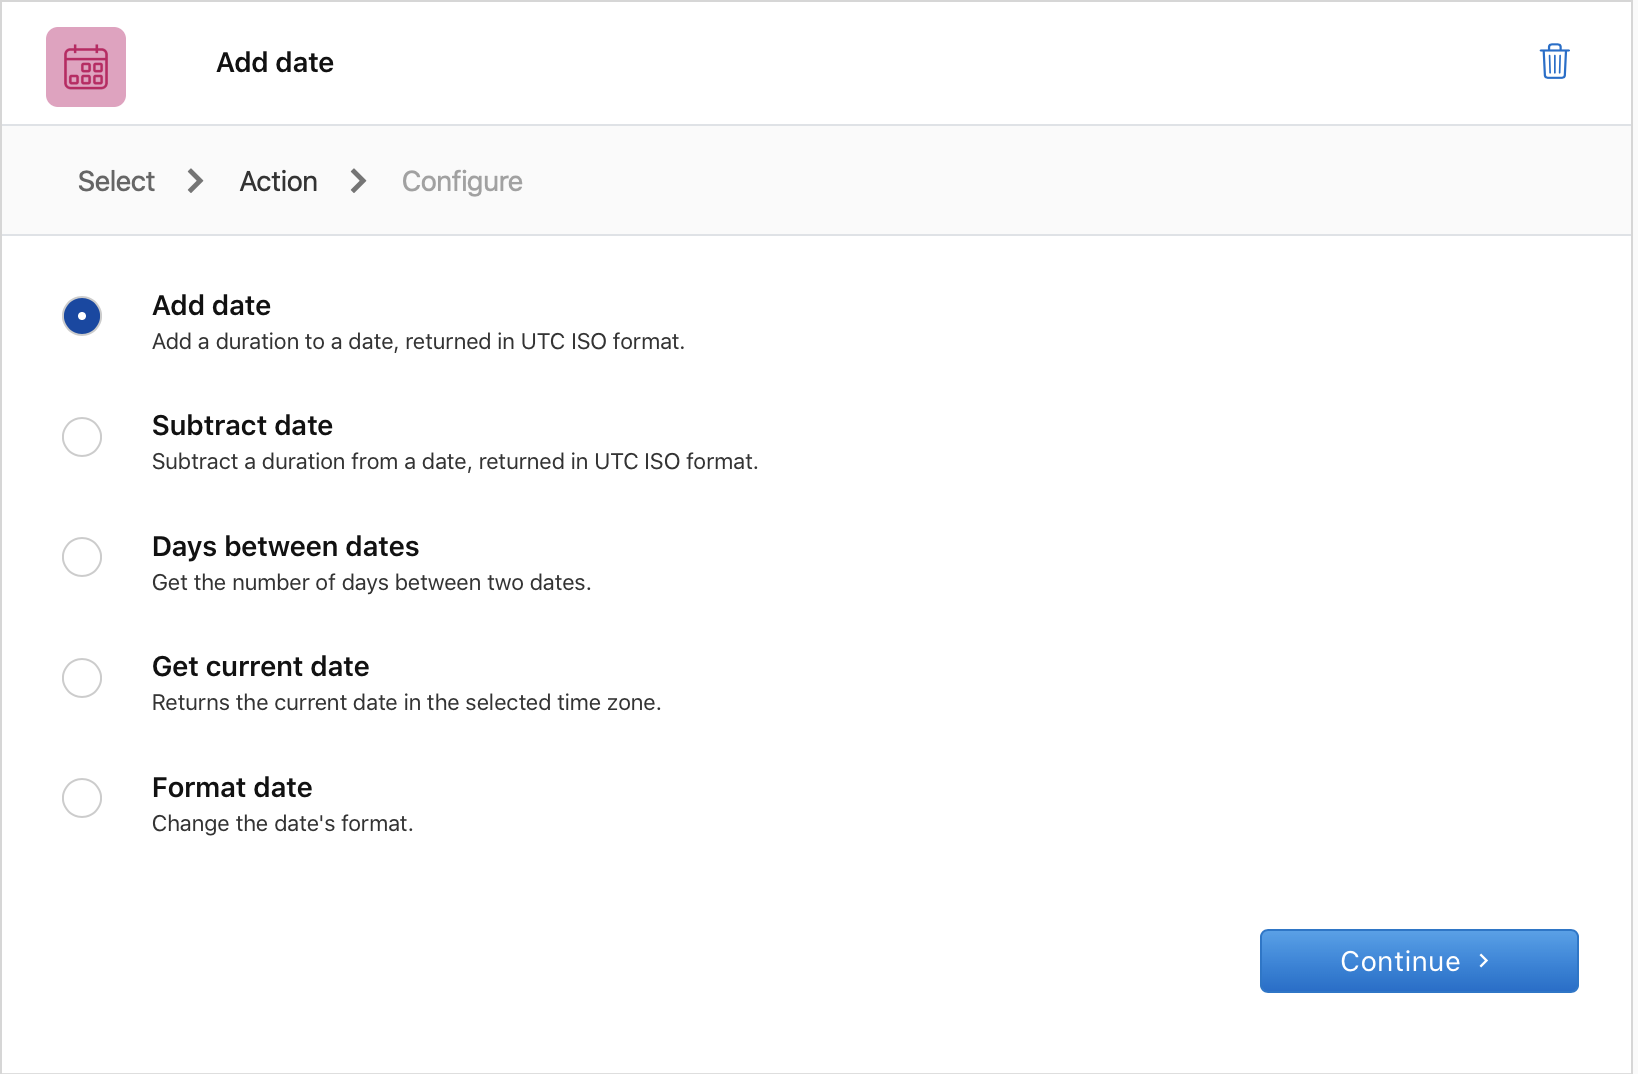This screenshot has width=1638, height=1074.
Task: Choose the Subtract date radio option
Action: [x=82, y=437]
